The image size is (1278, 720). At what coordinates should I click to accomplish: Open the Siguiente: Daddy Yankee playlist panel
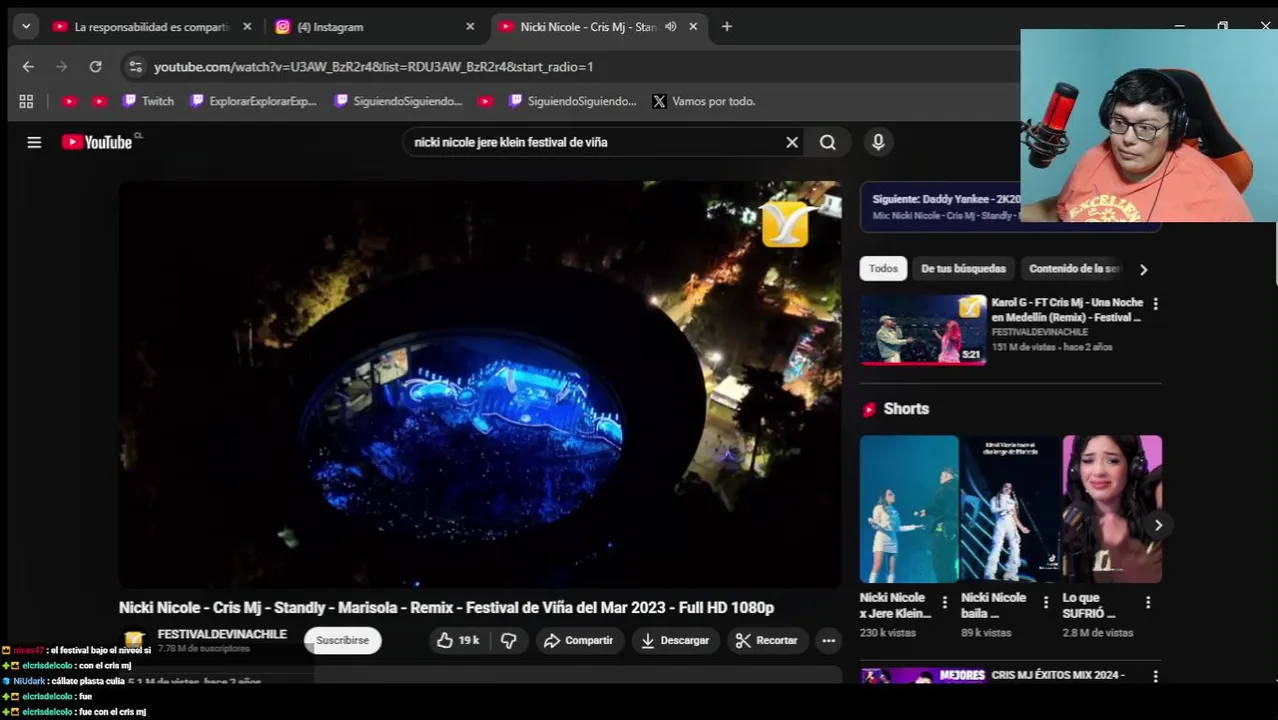940,207
